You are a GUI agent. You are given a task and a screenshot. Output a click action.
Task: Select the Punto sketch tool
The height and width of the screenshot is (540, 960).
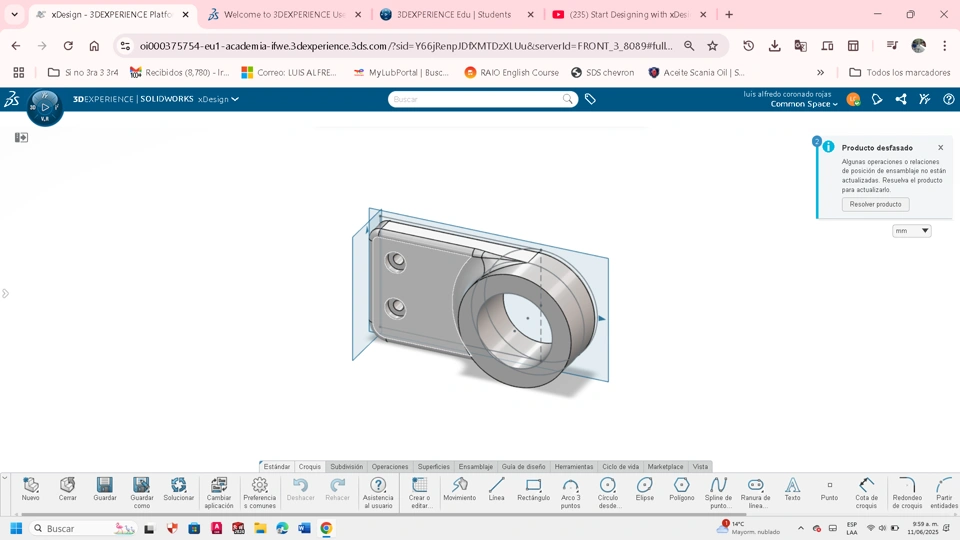[x=830, y=486]
